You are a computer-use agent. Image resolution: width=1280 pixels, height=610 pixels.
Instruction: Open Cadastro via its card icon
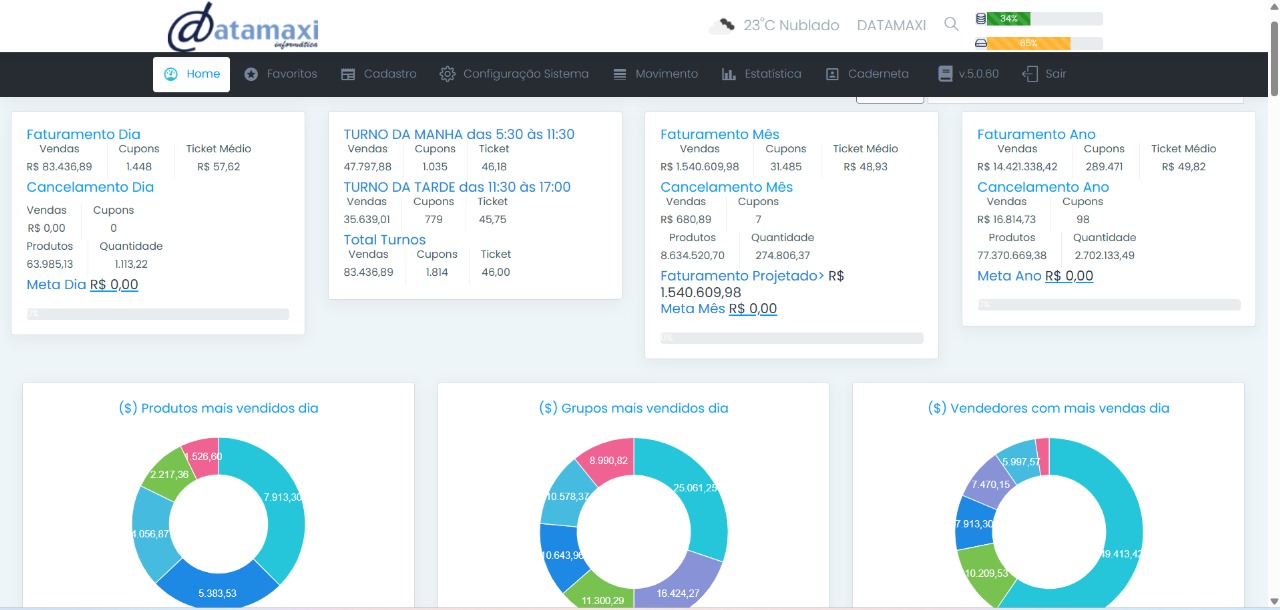[x=347, y=73]
